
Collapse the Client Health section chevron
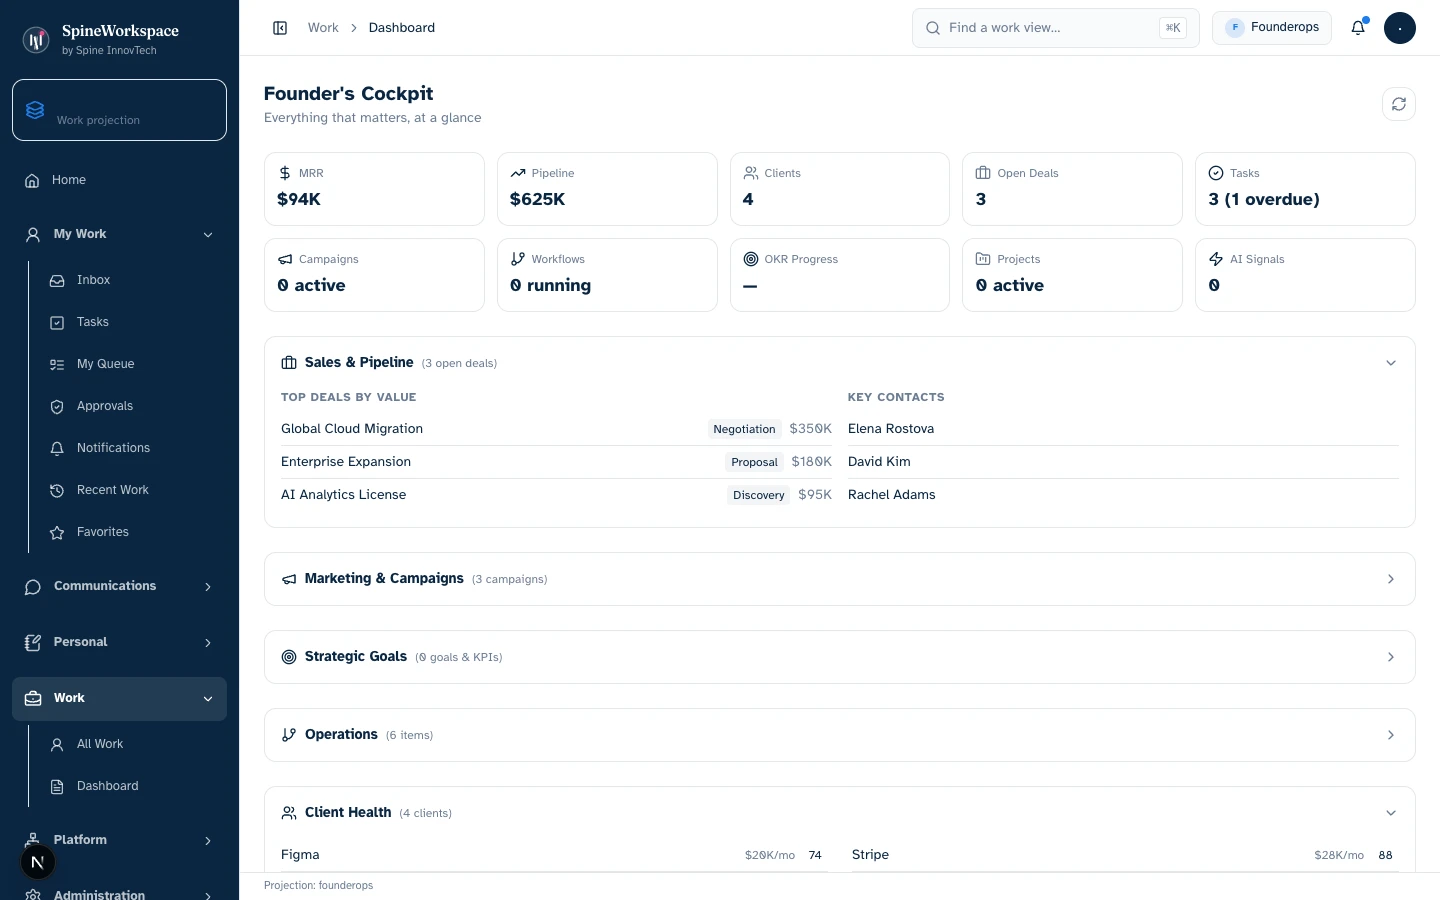point(1391,813)
